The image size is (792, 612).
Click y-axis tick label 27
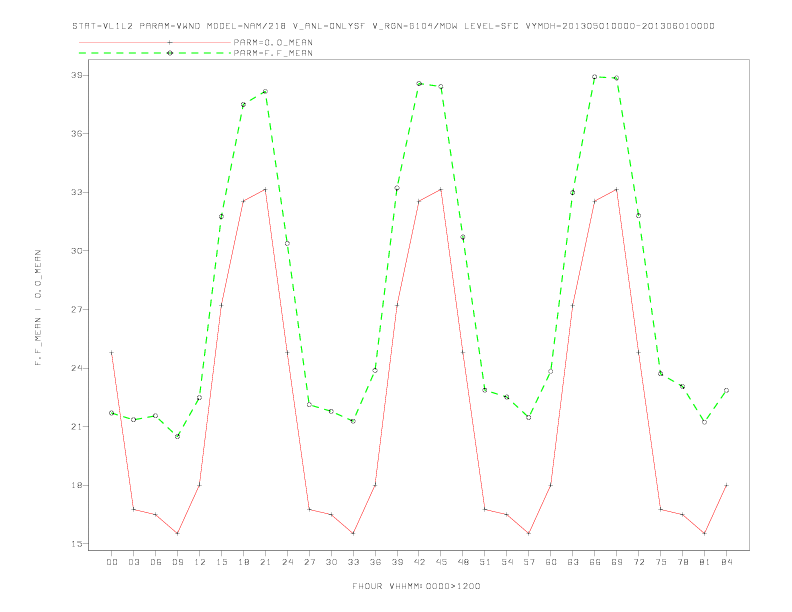point(77,310)
